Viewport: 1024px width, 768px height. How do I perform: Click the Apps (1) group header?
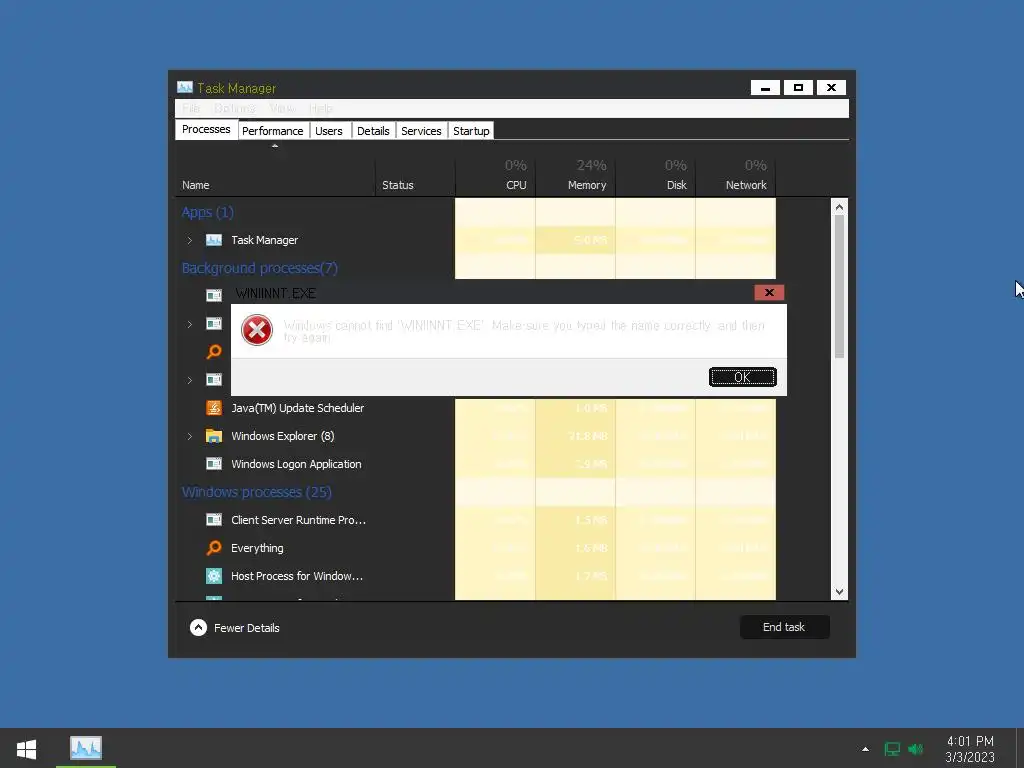pos(208,212)
